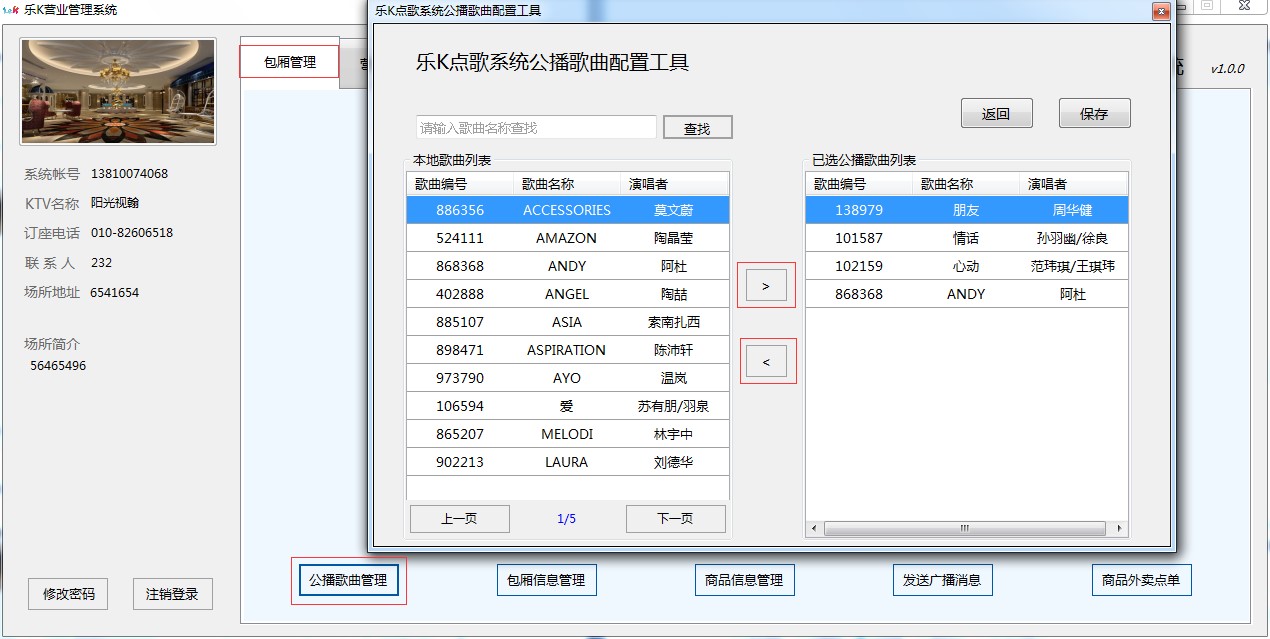Click 歌曲名称 header in local song list
1270x639 pixels.
[567, 184]
